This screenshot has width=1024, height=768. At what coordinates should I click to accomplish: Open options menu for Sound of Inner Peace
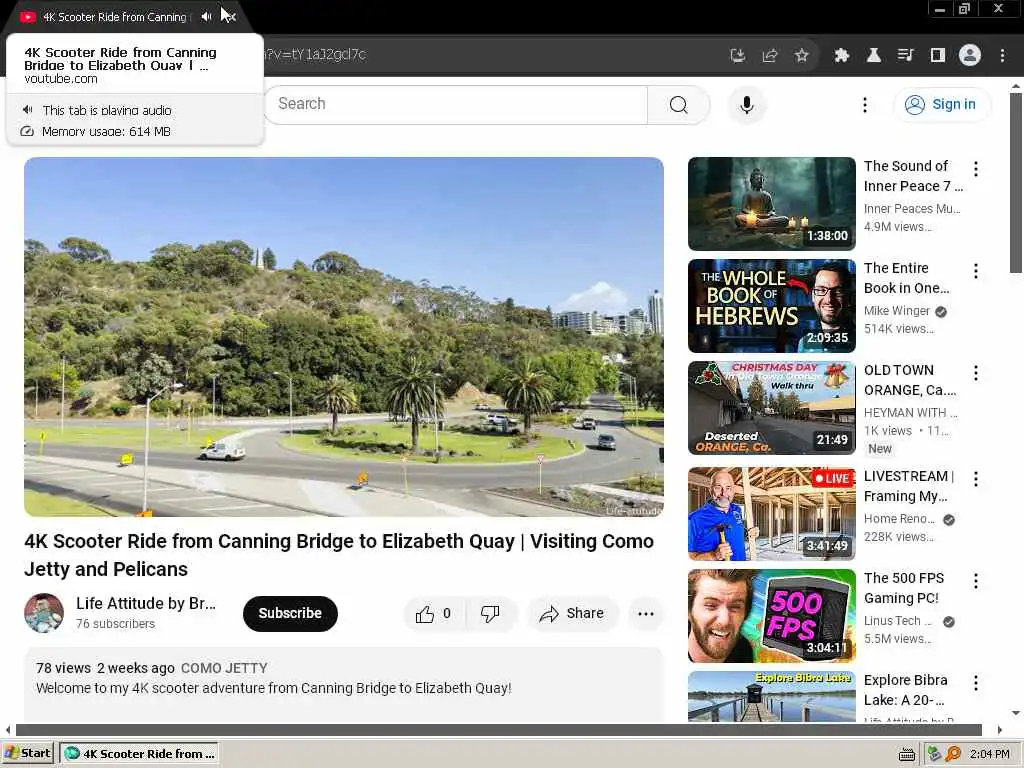[x=976, y=169]
